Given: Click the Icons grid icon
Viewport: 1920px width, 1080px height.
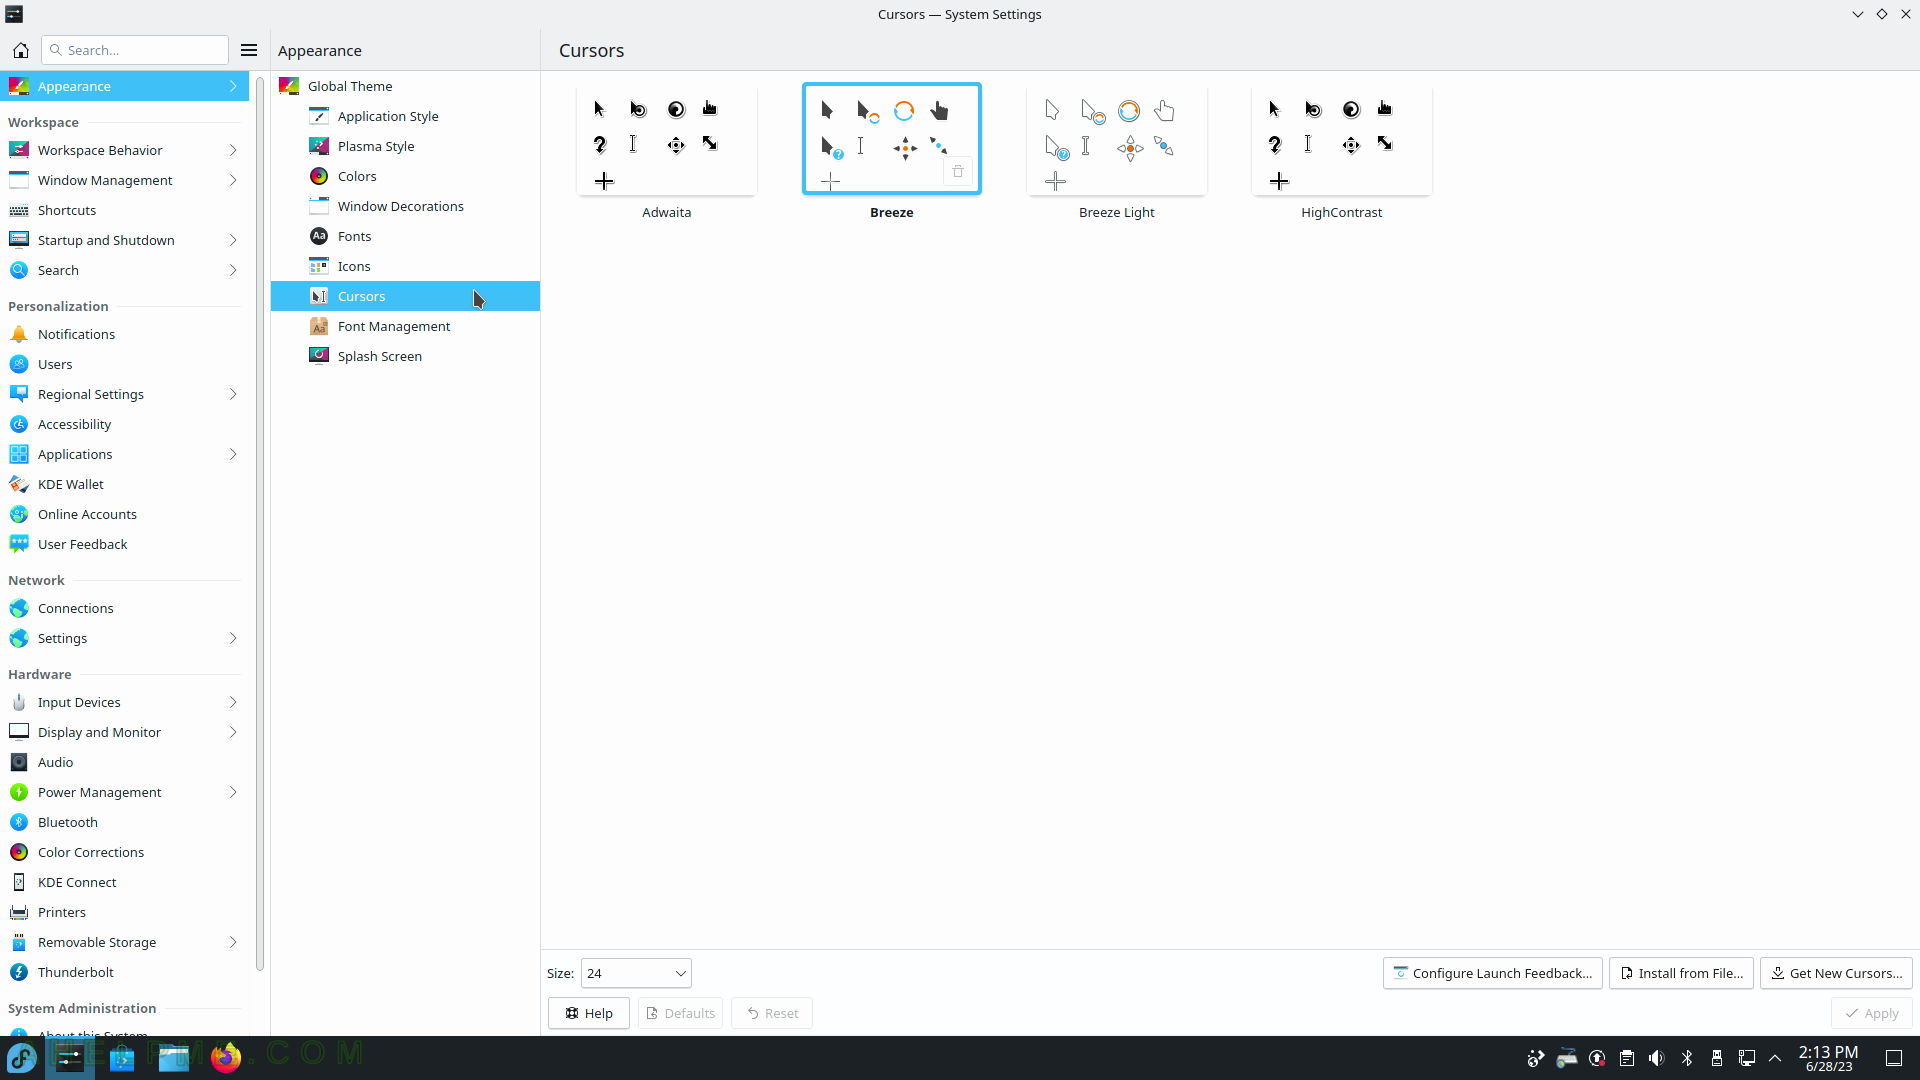Looking at the screenshot, I should coord(319,266).
